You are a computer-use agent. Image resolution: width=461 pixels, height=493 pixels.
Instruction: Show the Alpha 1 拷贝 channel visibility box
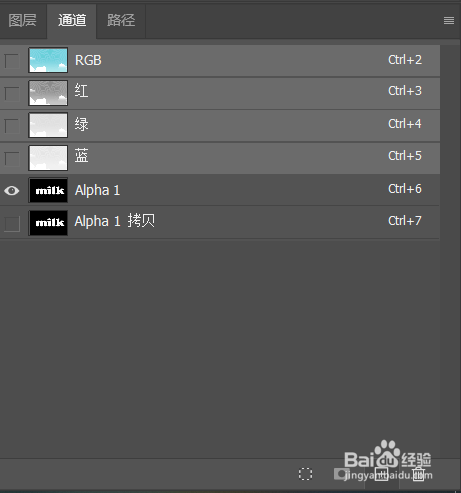[12, 224]
